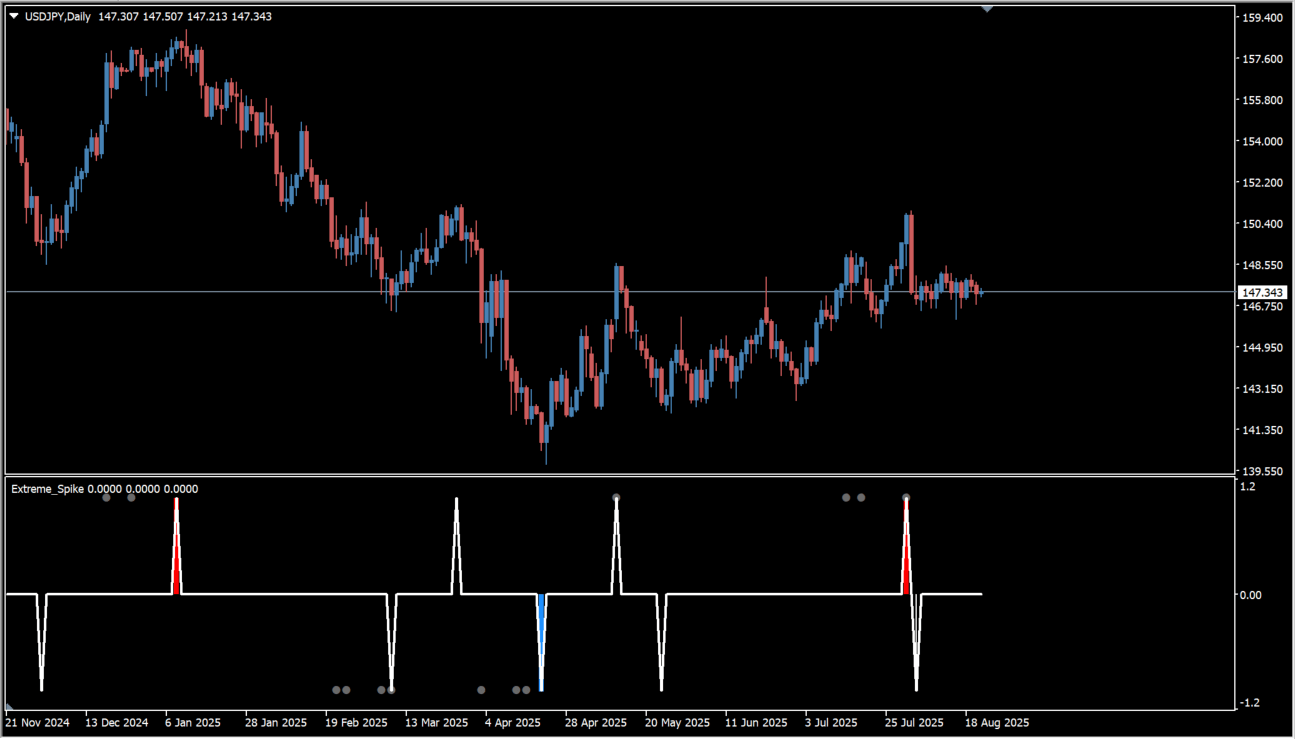Screen dimensions: 1295x739
Task: Click the 20 May 2025 date label
Action: tap(677, 722)
